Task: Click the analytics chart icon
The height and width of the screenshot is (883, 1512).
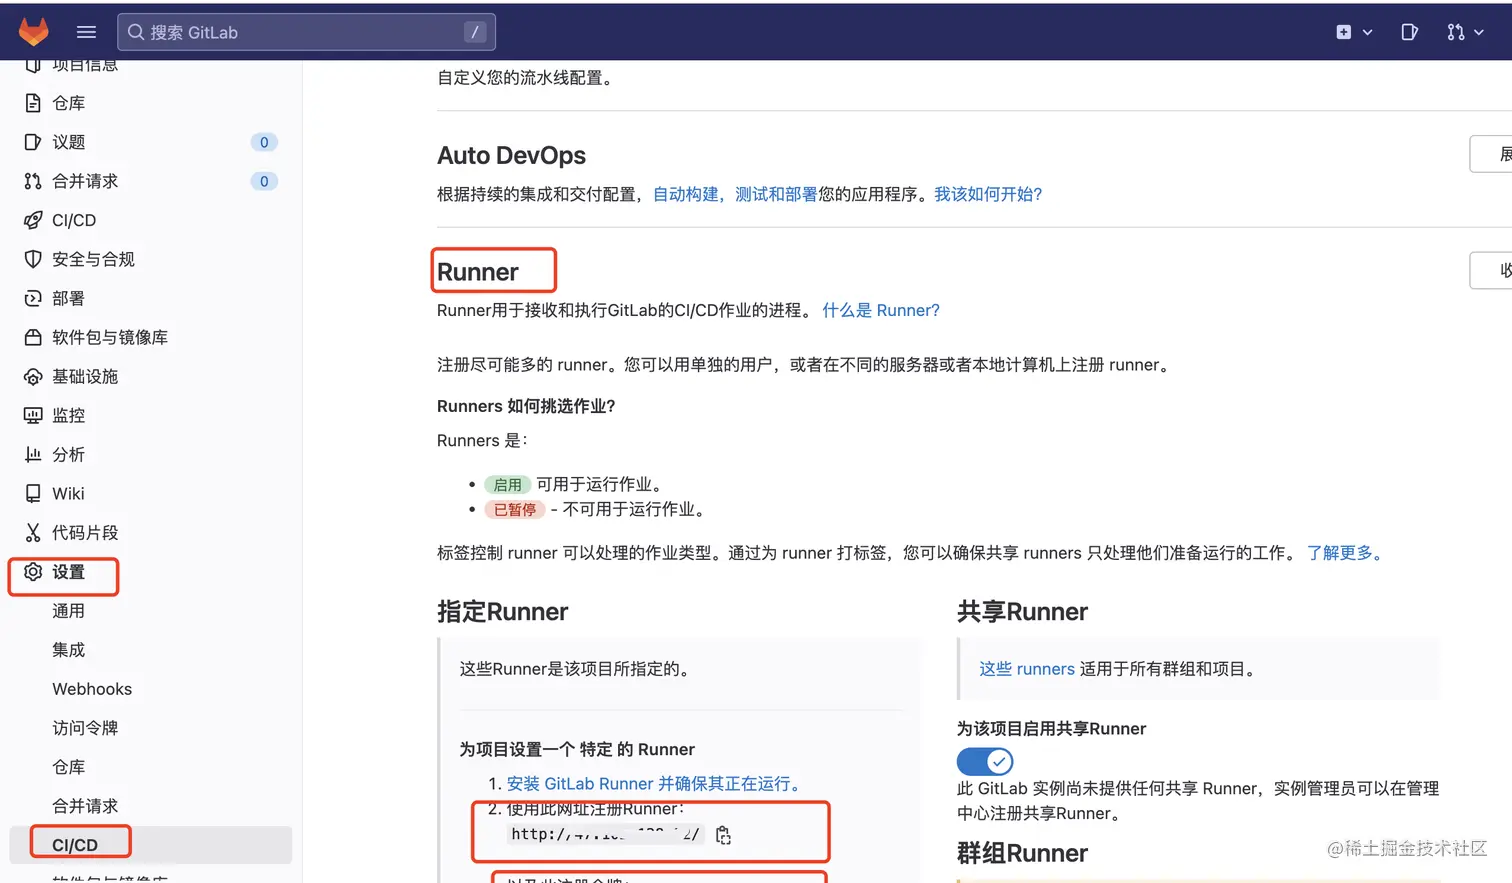Action: click(x=33, y=454)
